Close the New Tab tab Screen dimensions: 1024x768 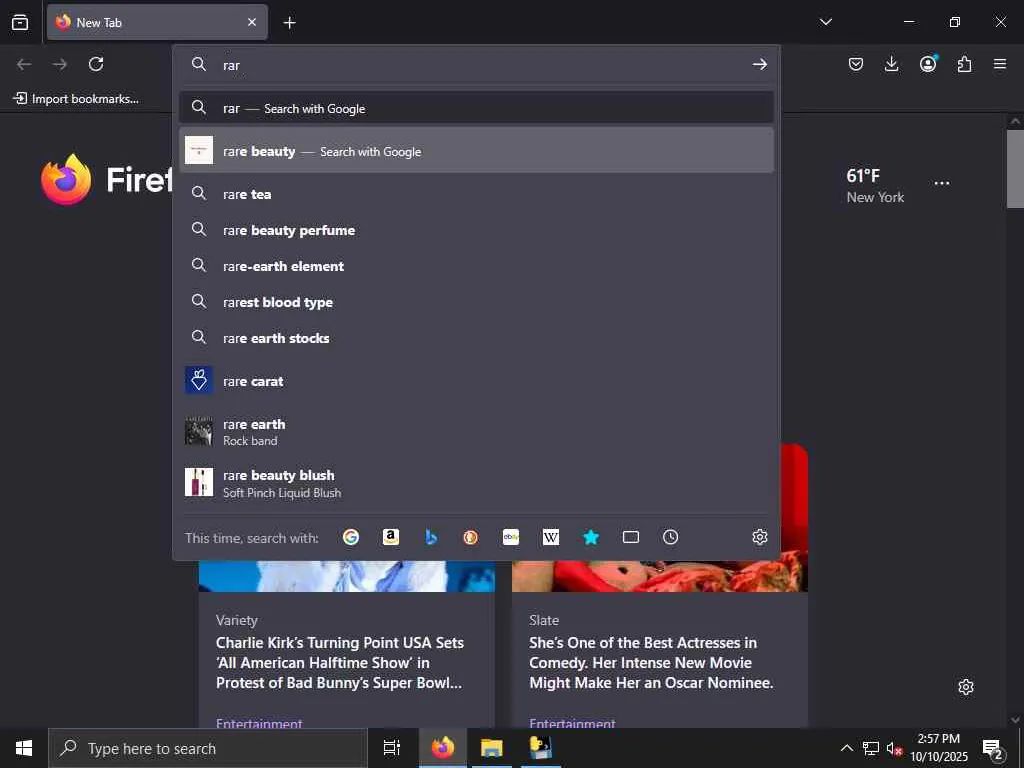(x=252, y=22)
